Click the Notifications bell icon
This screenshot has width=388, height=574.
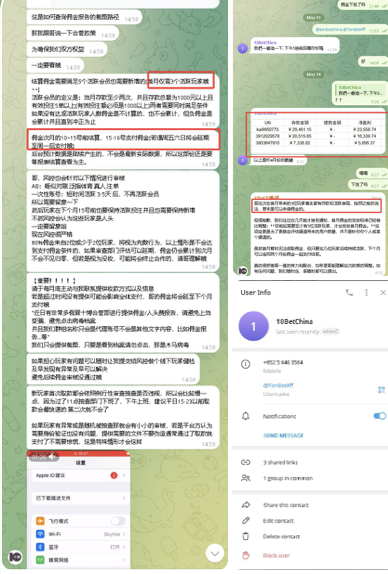pyautogui.click(x=246, y=416)
